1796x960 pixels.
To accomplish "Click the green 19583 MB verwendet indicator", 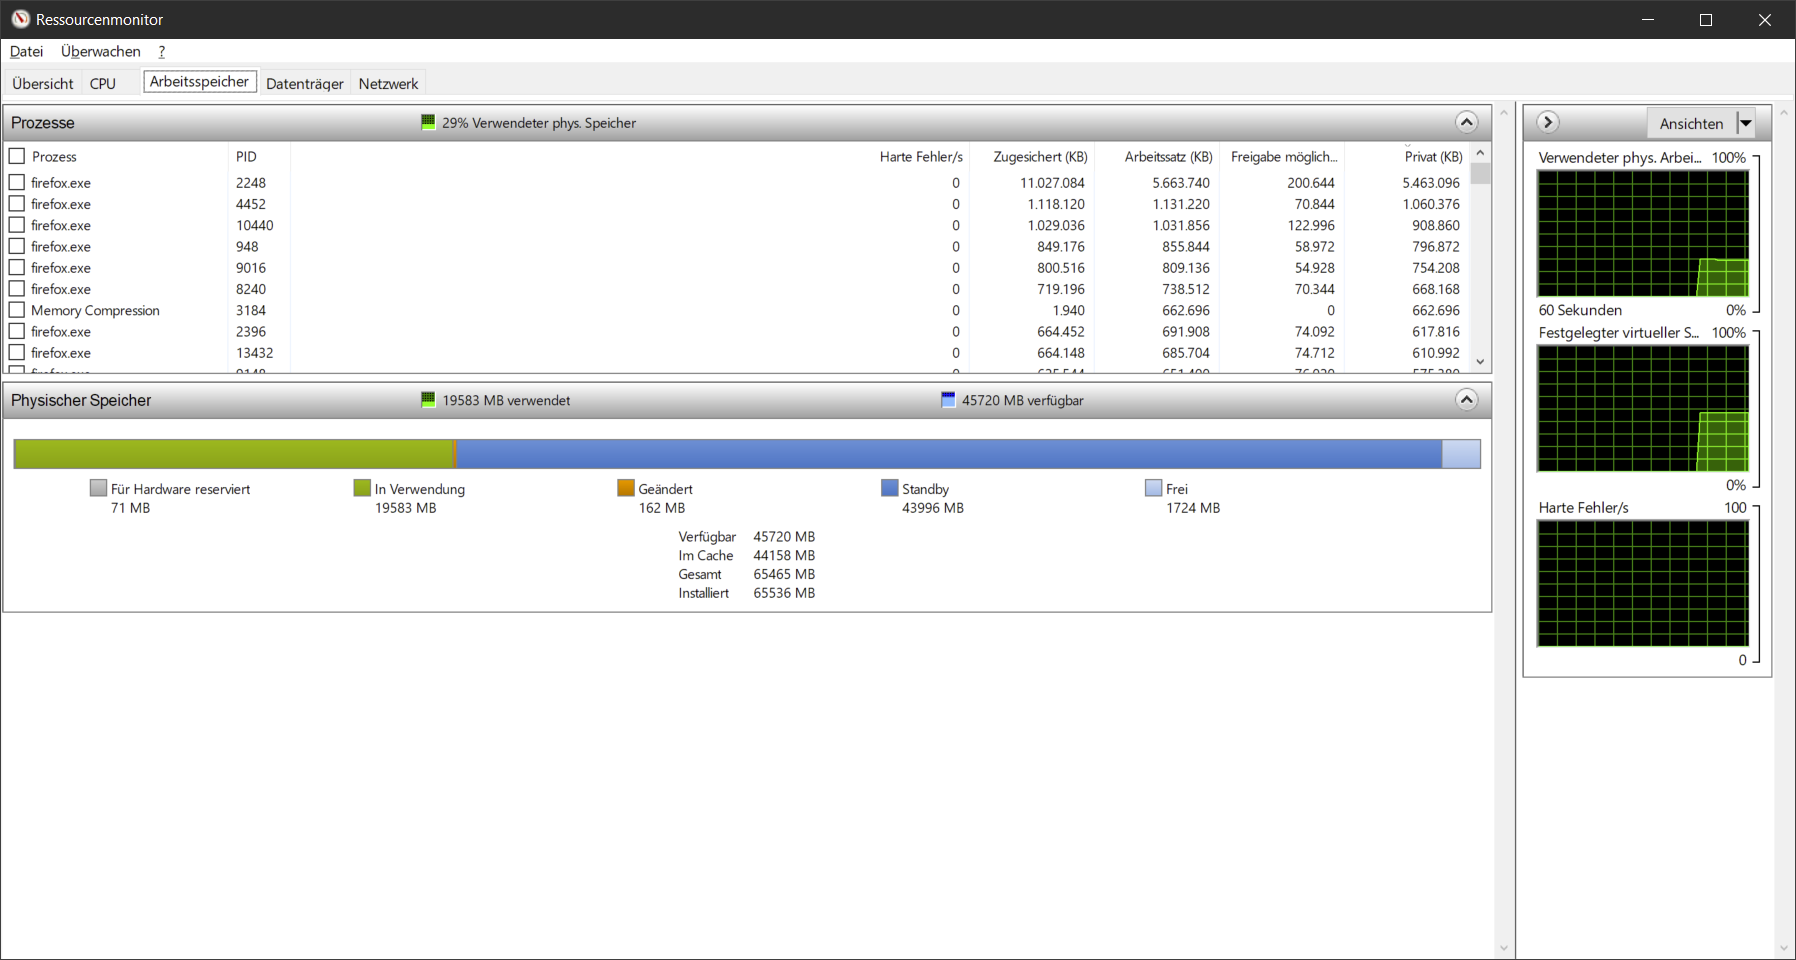I will pyautogui.click(x=428, y=400).
